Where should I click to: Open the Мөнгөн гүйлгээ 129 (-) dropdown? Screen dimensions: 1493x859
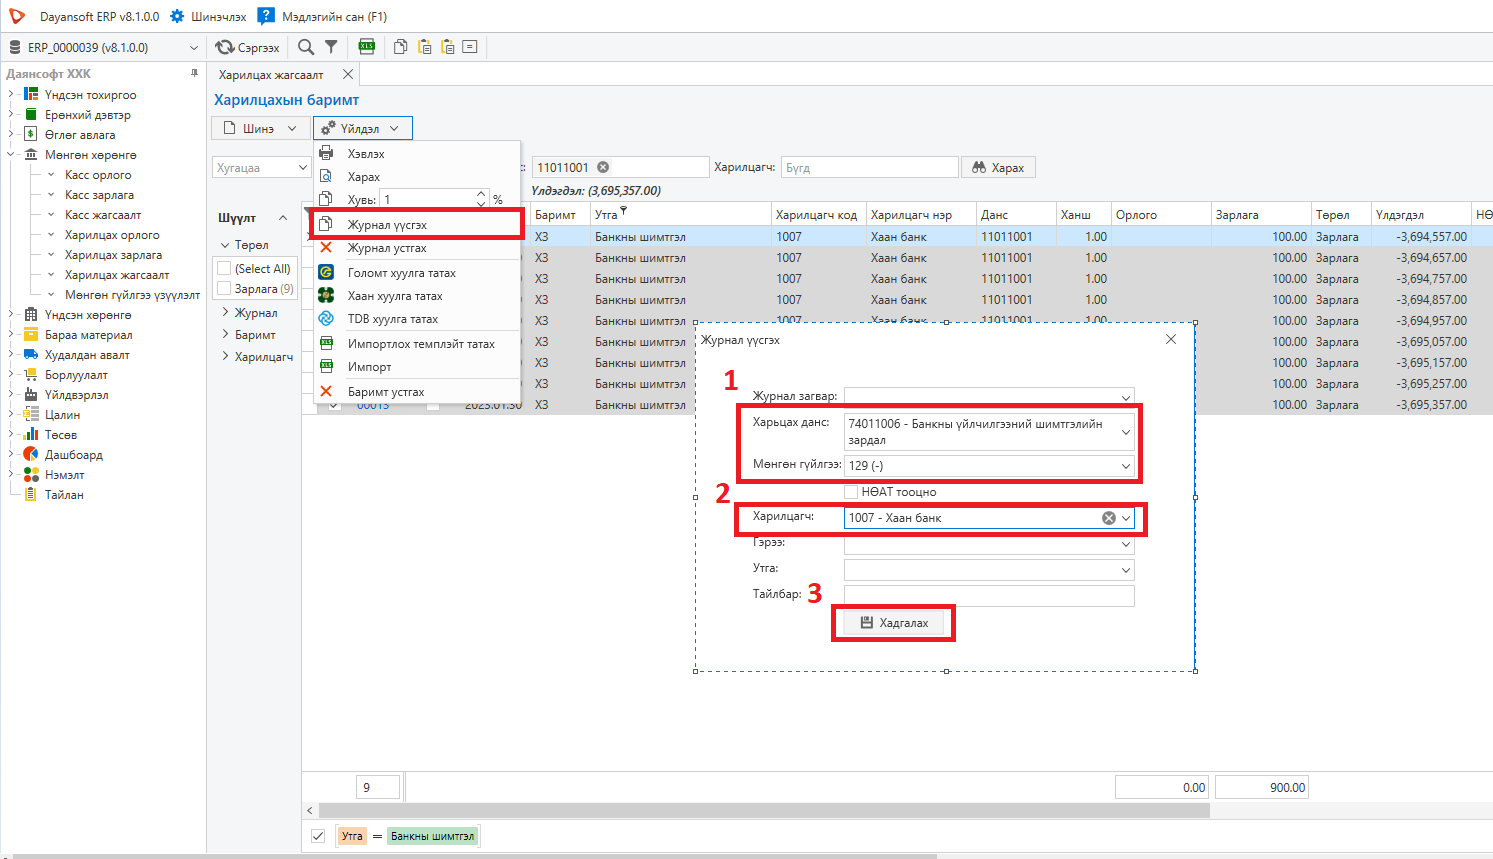[x=1126, y=466]
